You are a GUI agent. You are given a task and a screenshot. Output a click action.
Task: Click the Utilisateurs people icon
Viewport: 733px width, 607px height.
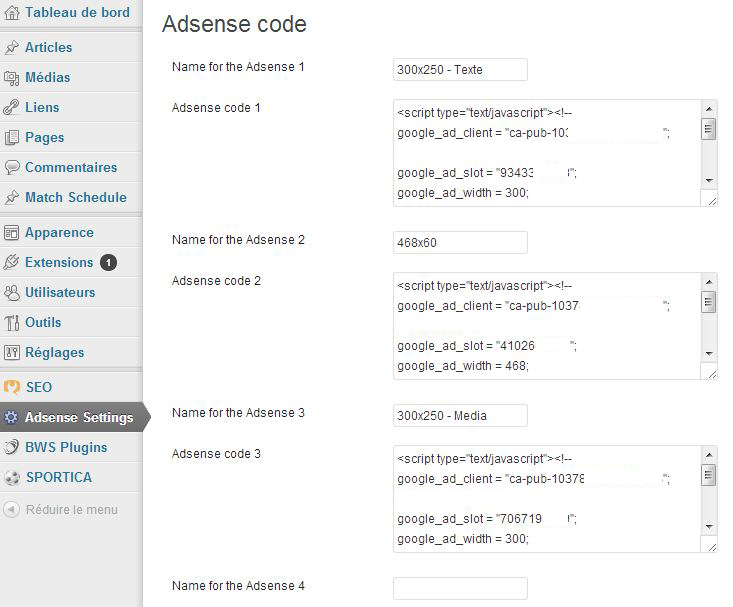click(x=12, y=292)
